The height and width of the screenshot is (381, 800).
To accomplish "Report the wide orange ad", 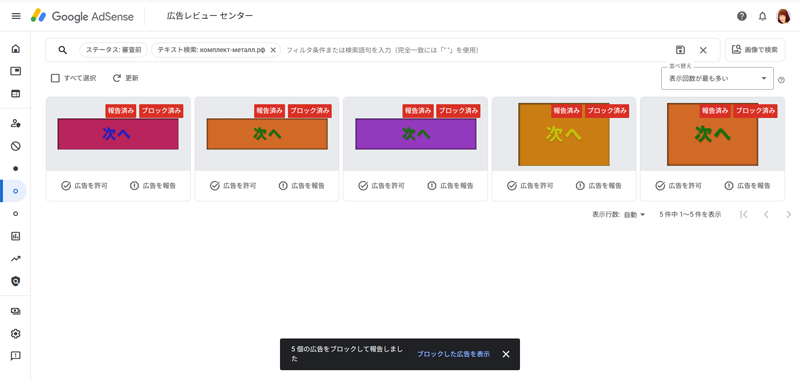I will [x=302, y=186].
